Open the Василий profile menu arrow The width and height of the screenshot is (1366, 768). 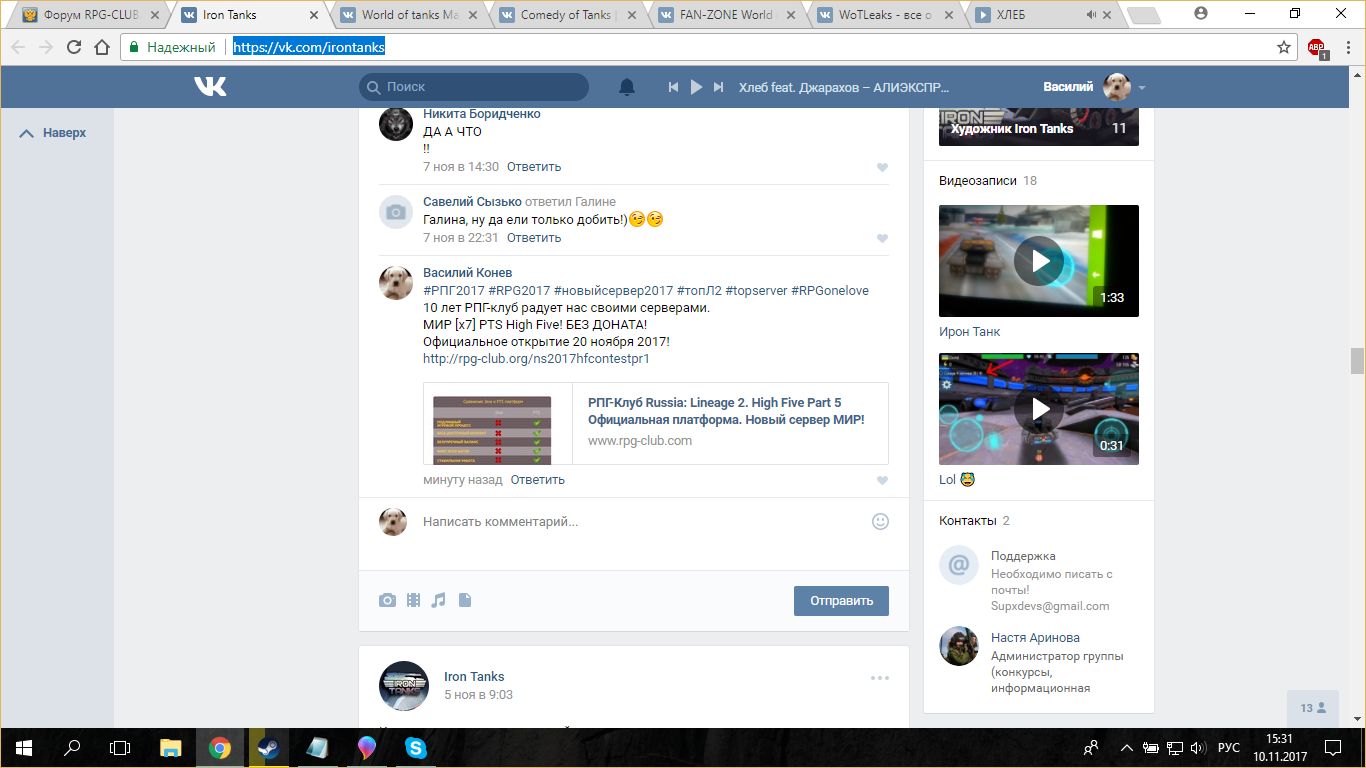coord(1142,88)
